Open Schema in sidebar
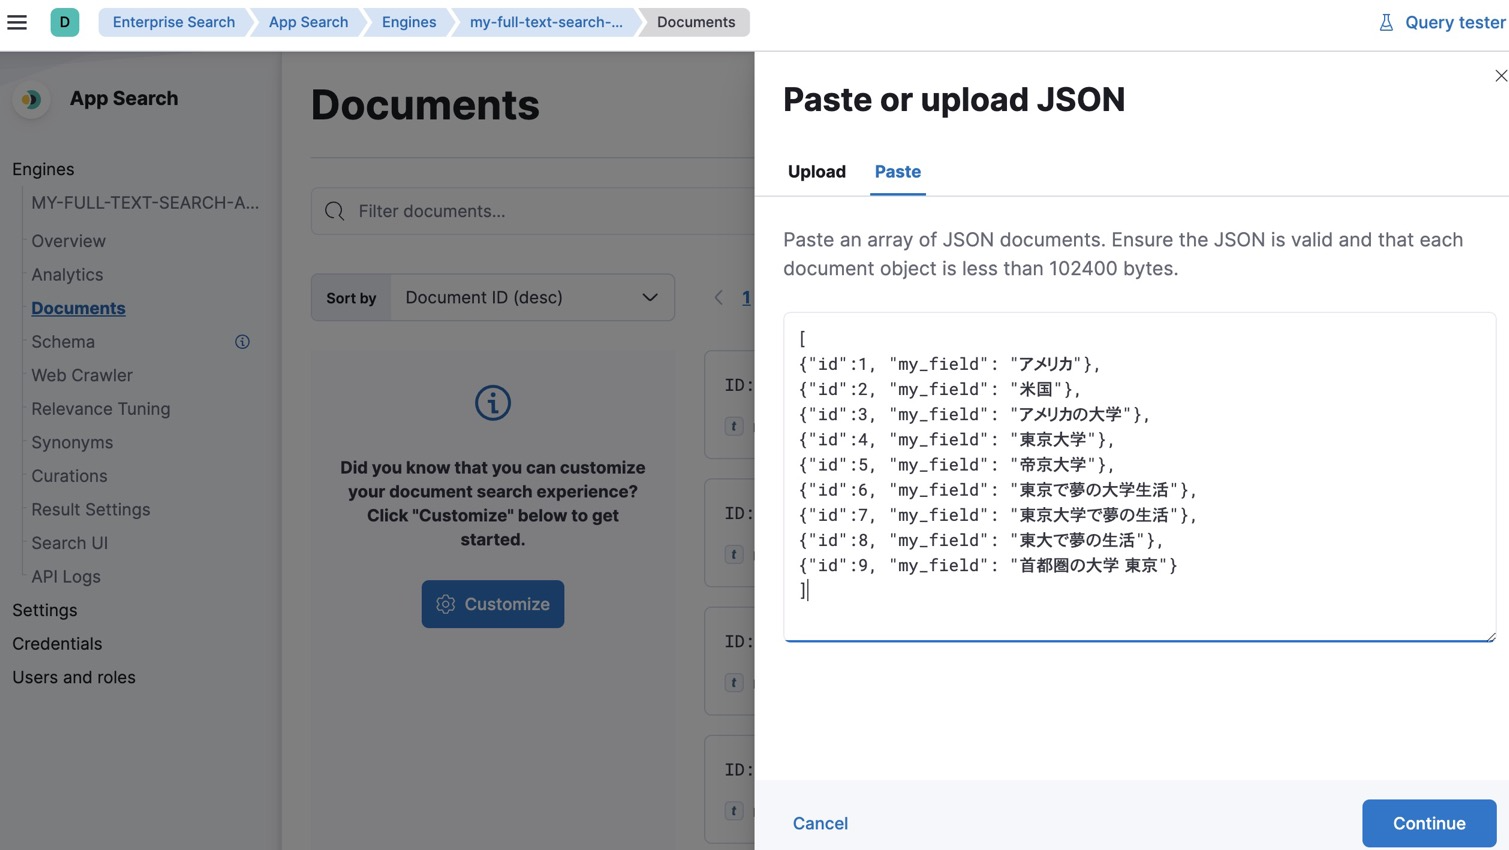1509x850 pixels. coord(63,342)
